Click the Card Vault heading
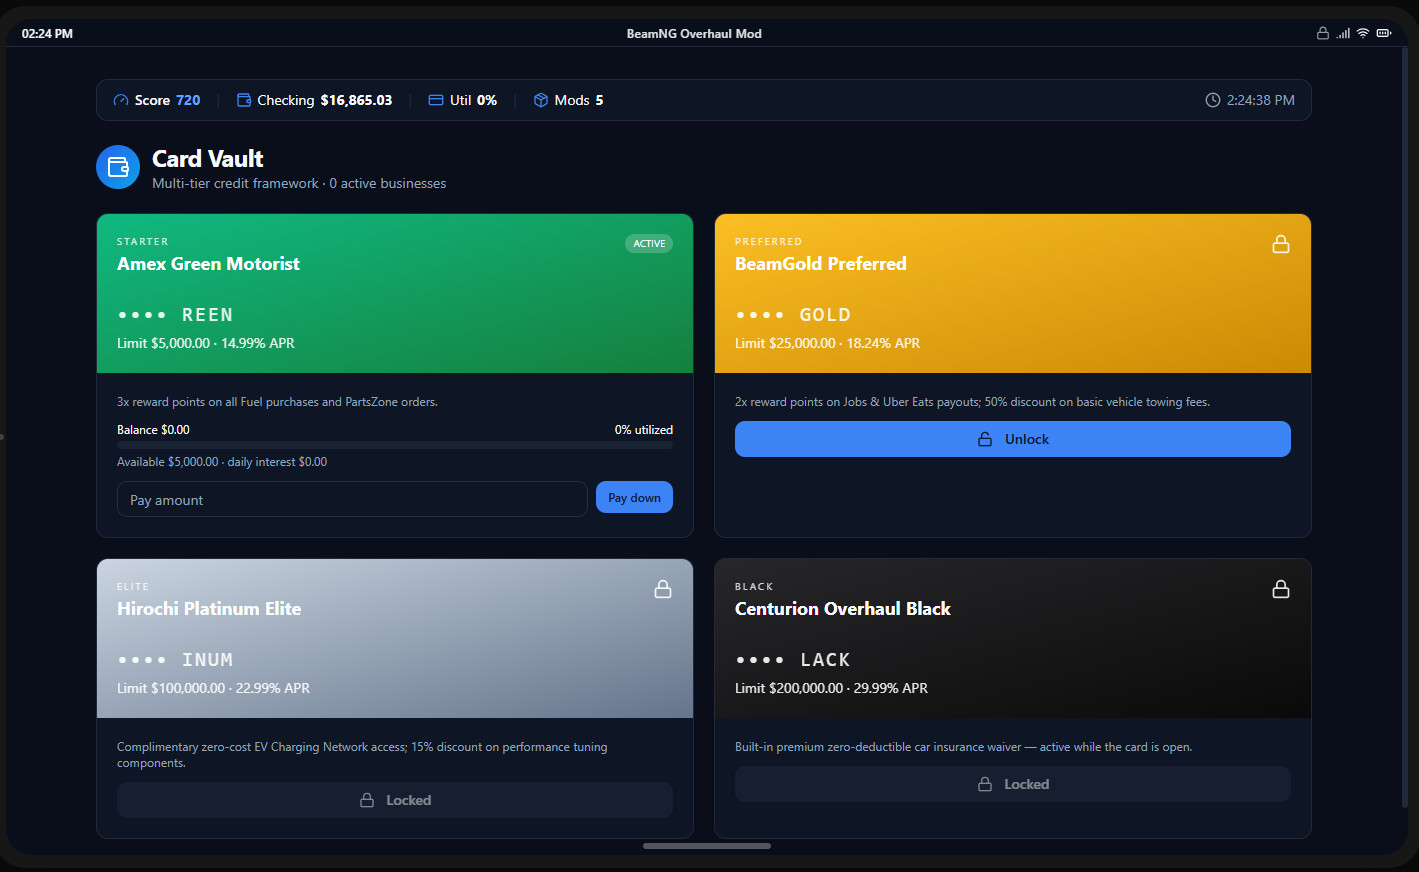The height and width of the screenshot is (872, 1419). pyautogui.click(x=208, y=159)
